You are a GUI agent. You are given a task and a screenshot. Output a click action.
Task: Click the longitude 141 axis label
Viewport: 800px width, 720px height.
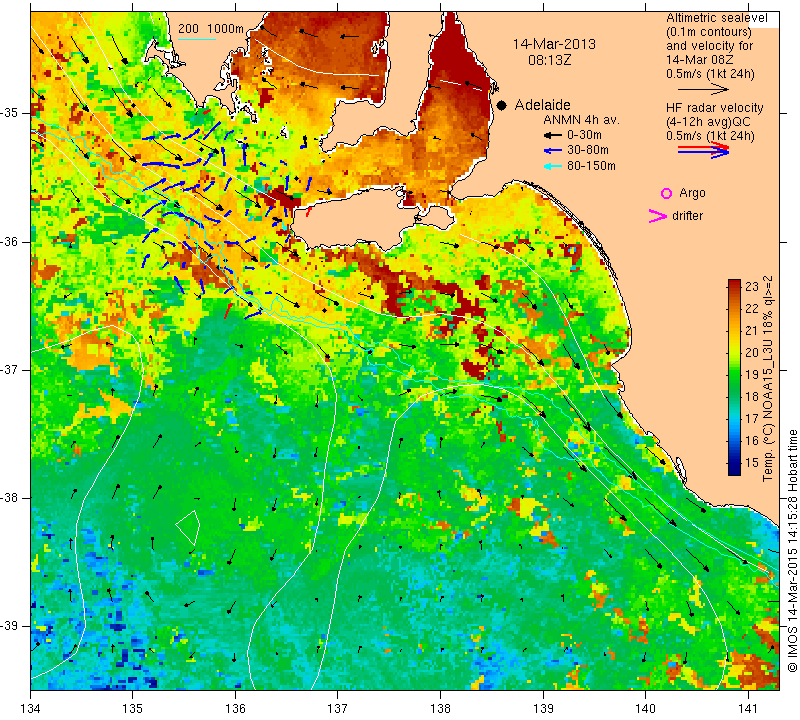coord(748,709)
